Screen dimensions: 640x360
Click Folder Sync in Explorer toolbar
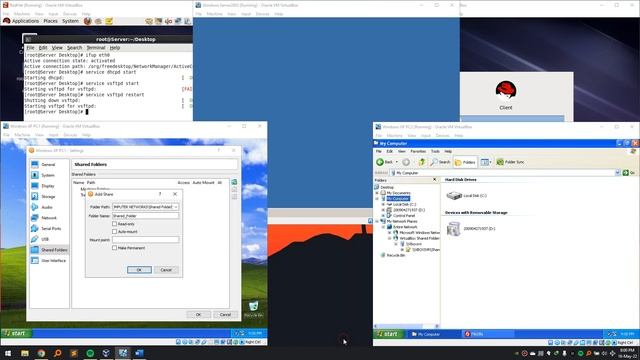pos(510,162)
